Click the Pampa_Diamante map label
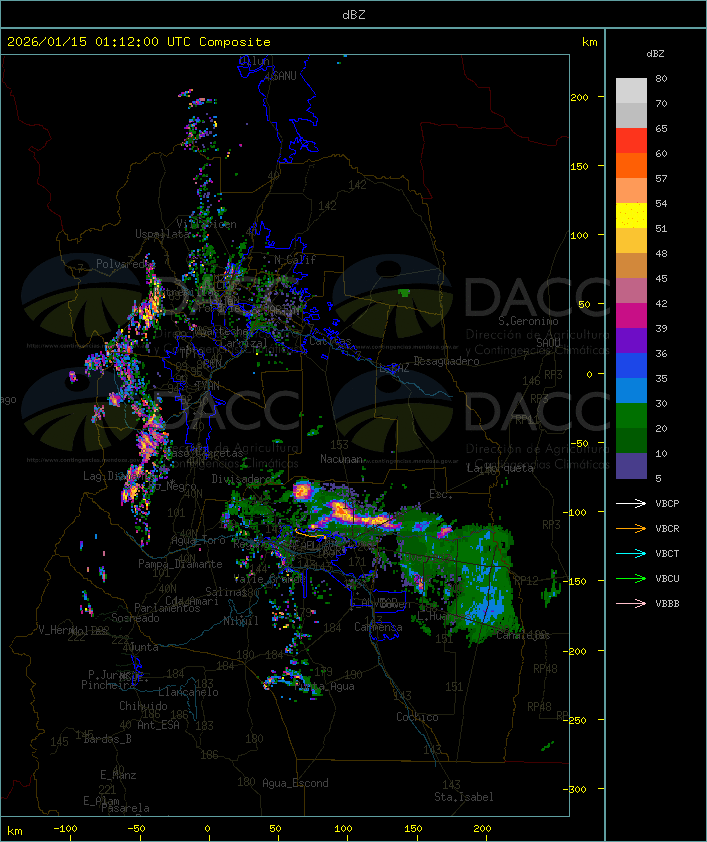Screen dimensions: 707x842 click(x=180, y=564)
